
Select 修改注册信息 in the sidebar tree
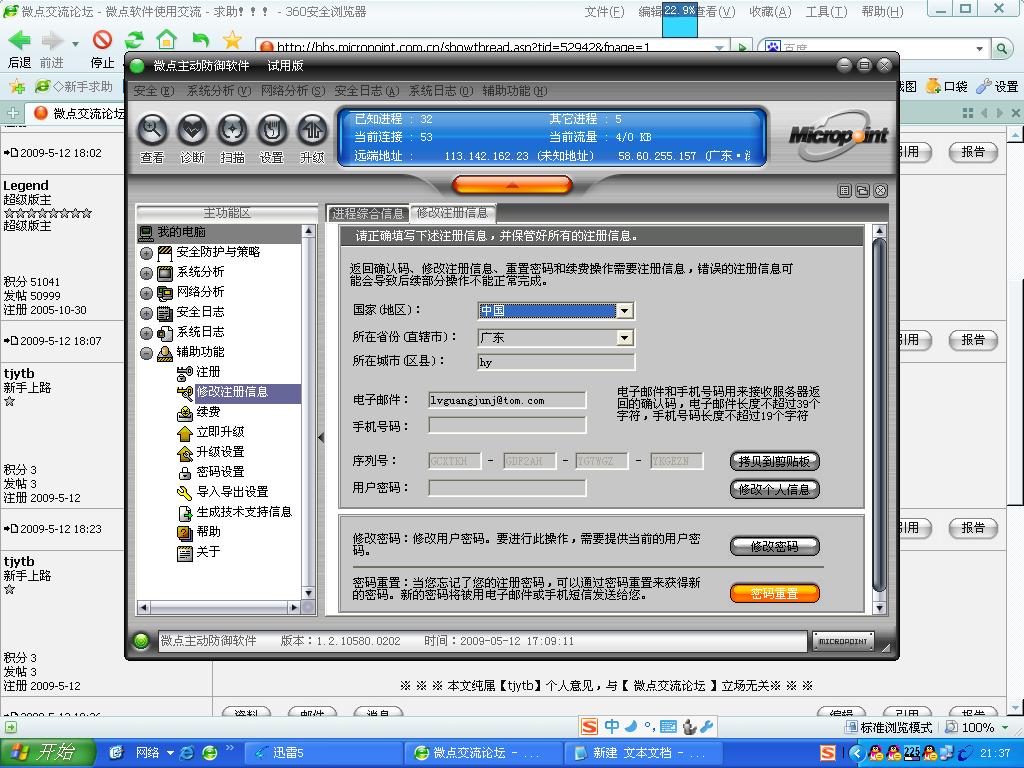coord(232,392)
